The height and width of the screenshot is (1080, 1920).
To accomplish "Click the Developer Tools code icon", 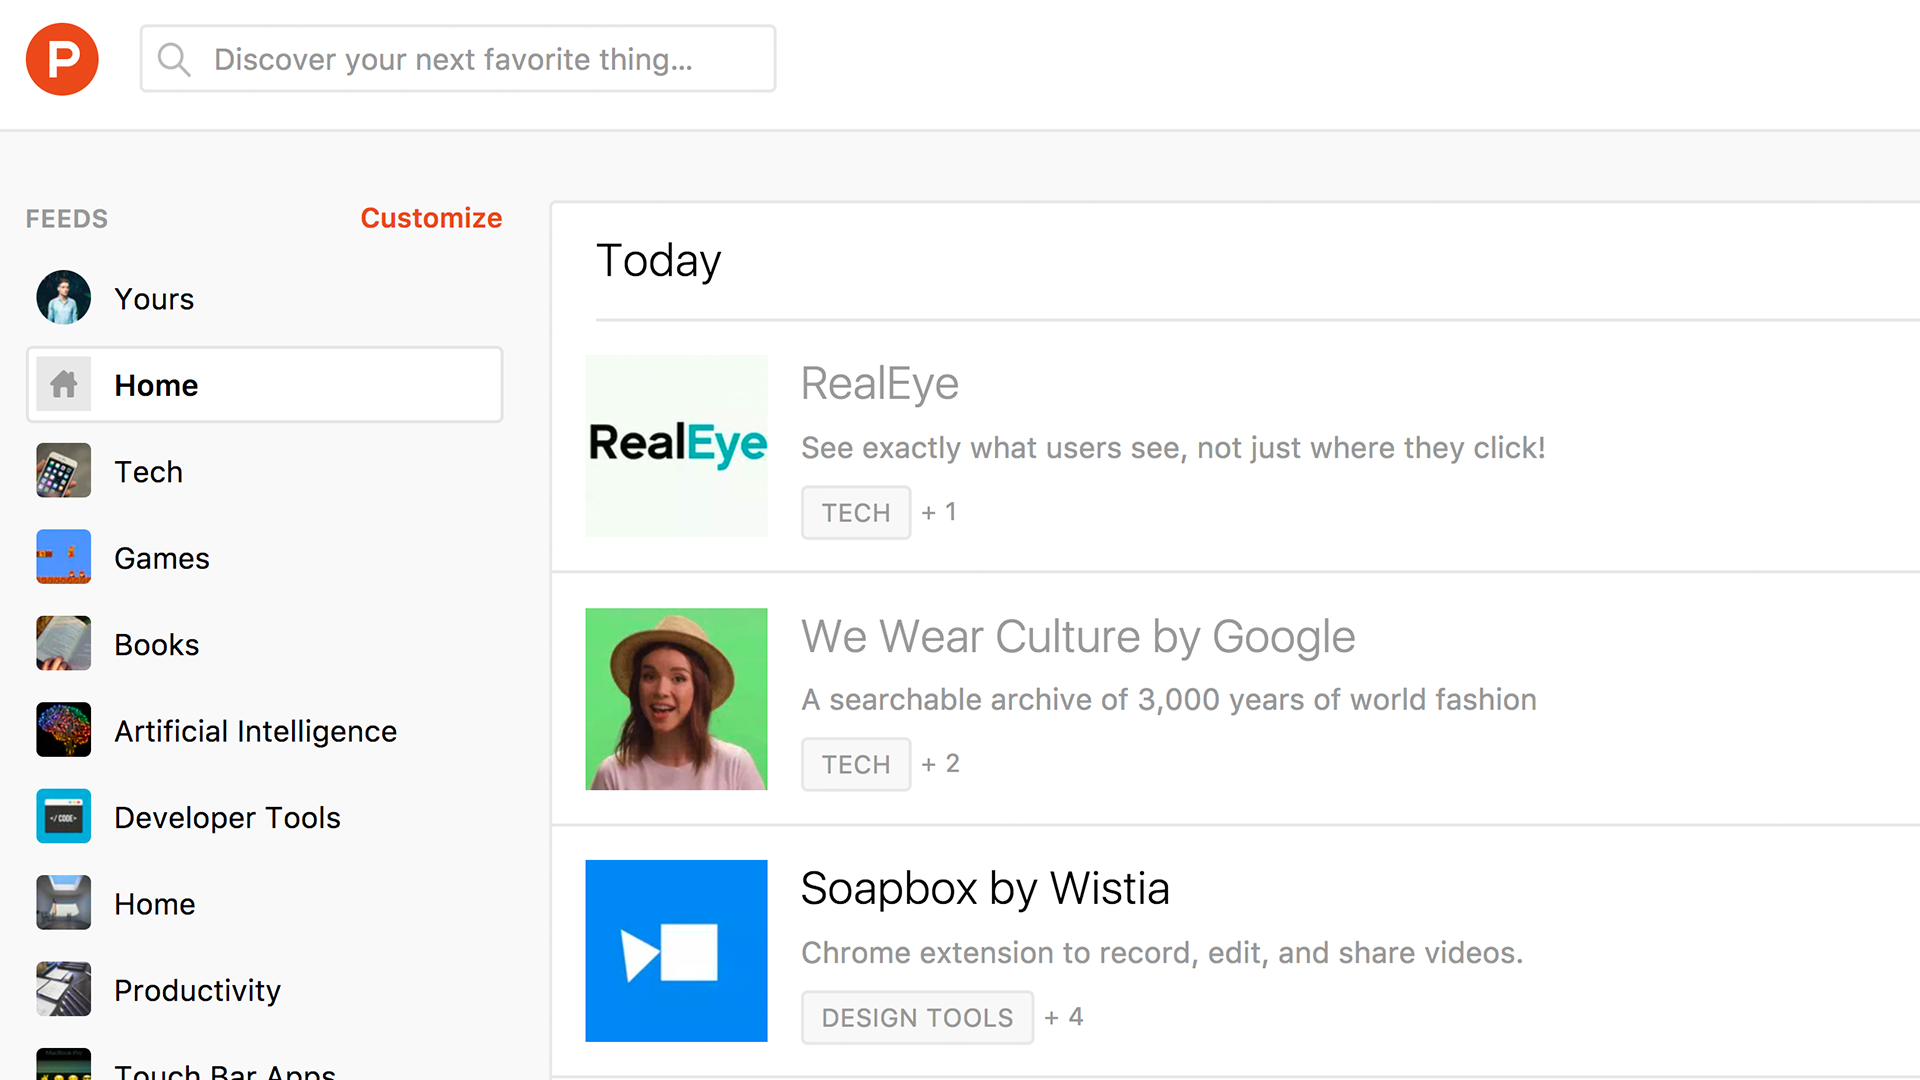I will point(63,817).
